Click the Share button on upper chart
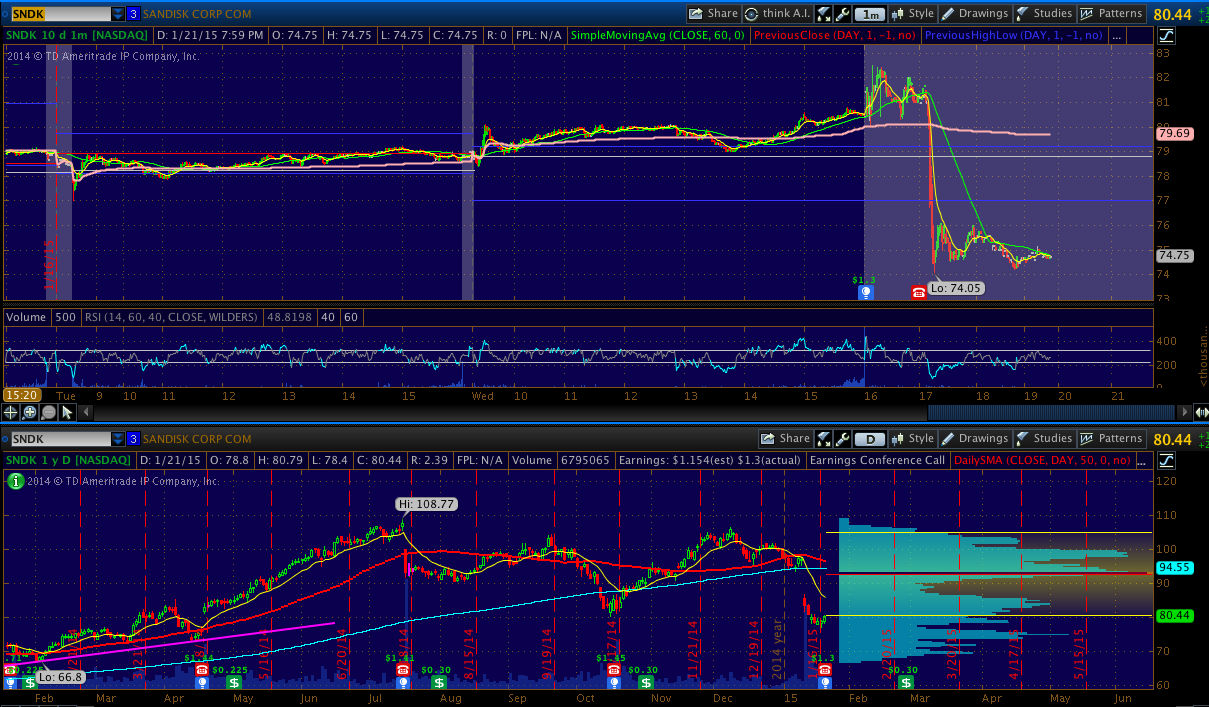Image resolution: width=1209 pixels, height=707 pixels. pos(713,14)
